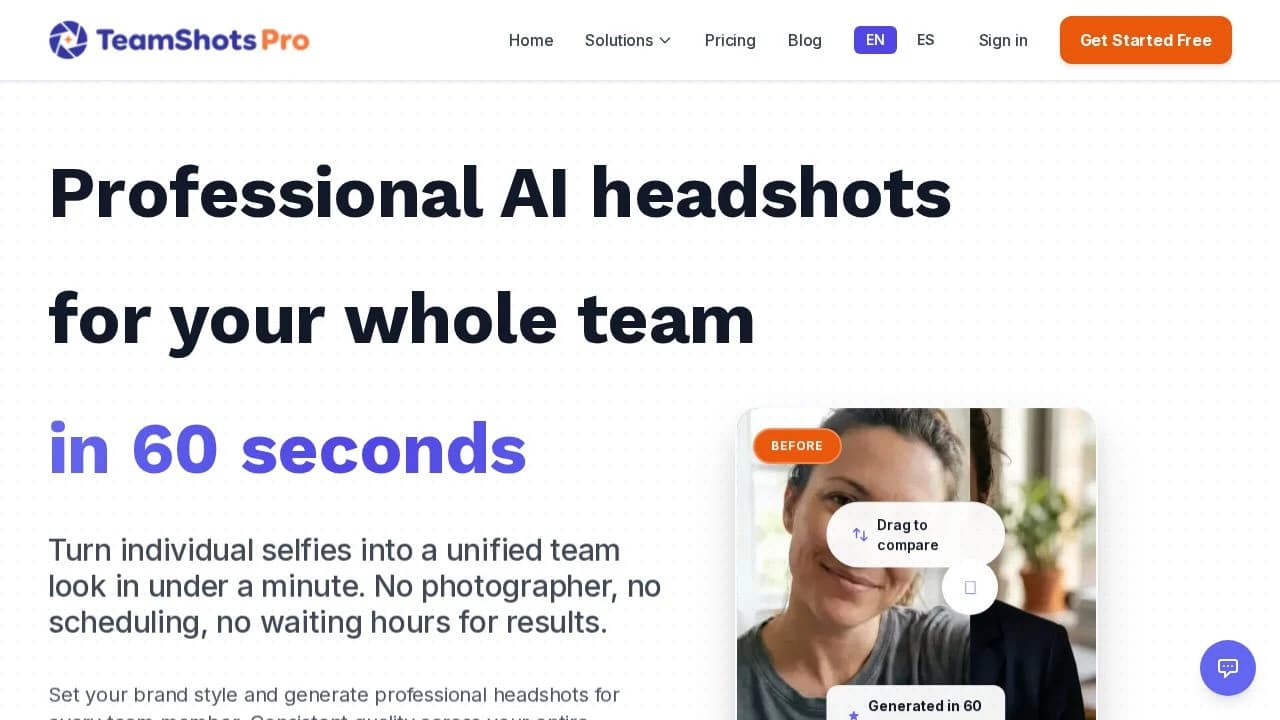Image resolution: width=1280 pixels, height=720 pixels.
Task: Click the up-down arrows icon in compare pill
Action: 860,535
